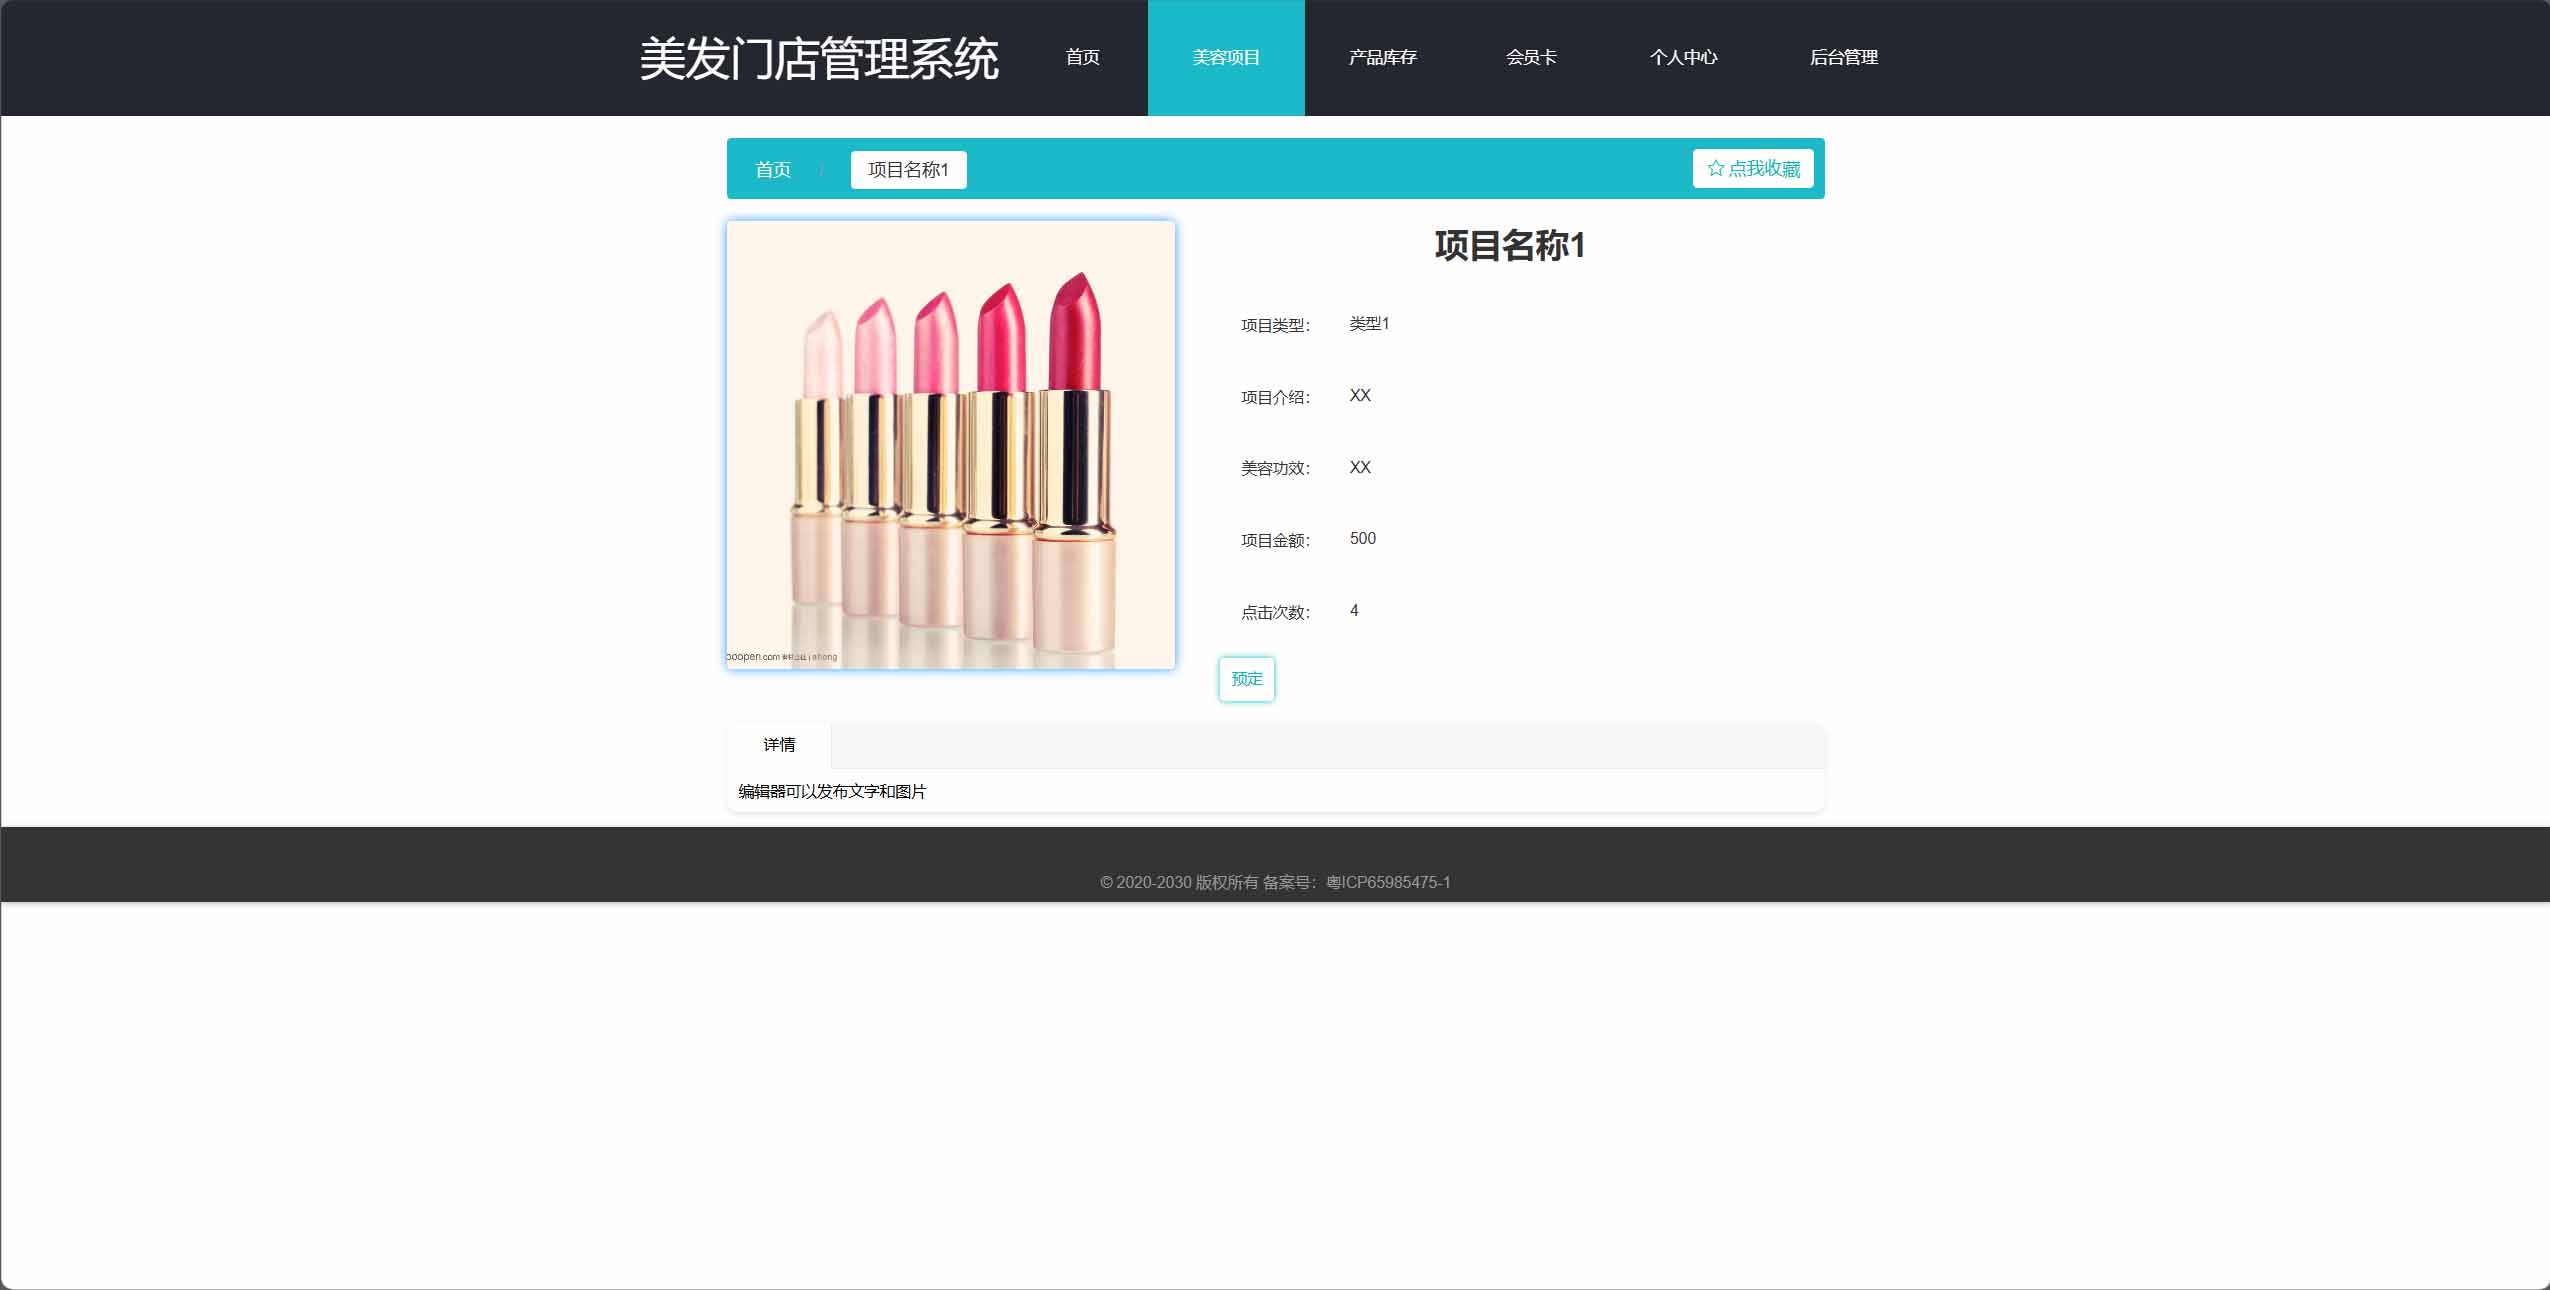
Task: Click the 点我收藏 favorite button
Action: click(x=1753, y=168)
